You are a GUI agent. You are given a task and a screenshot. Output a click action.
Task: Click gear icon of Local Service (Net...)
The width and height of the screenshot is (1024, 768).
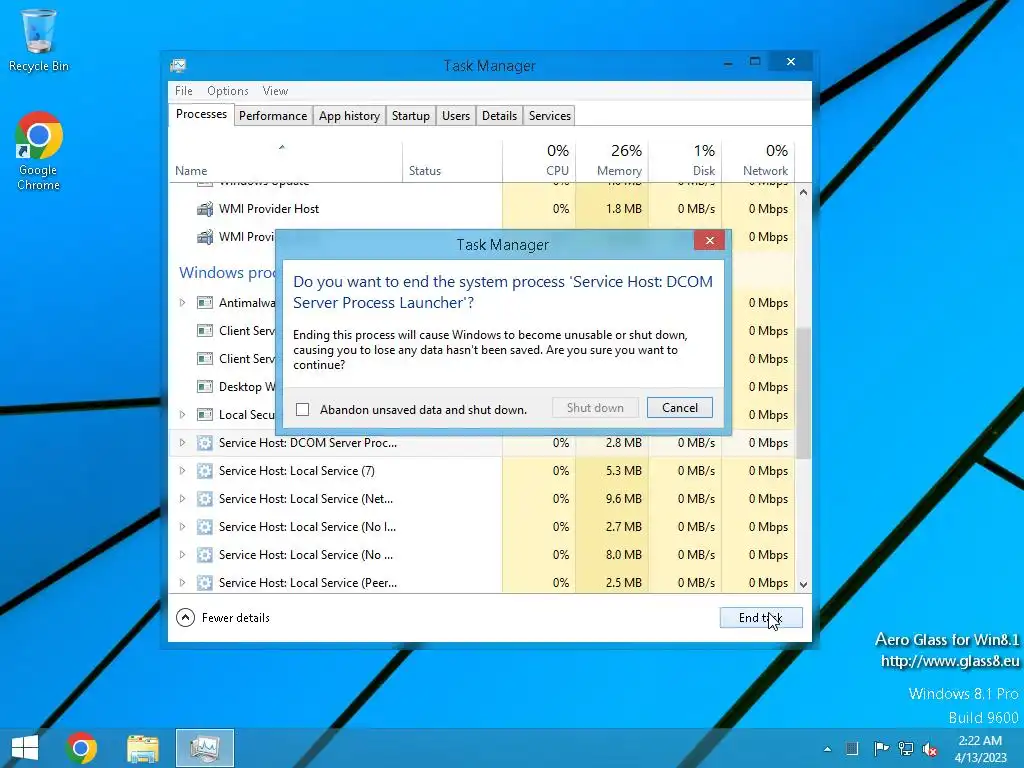tap(205, 499)
